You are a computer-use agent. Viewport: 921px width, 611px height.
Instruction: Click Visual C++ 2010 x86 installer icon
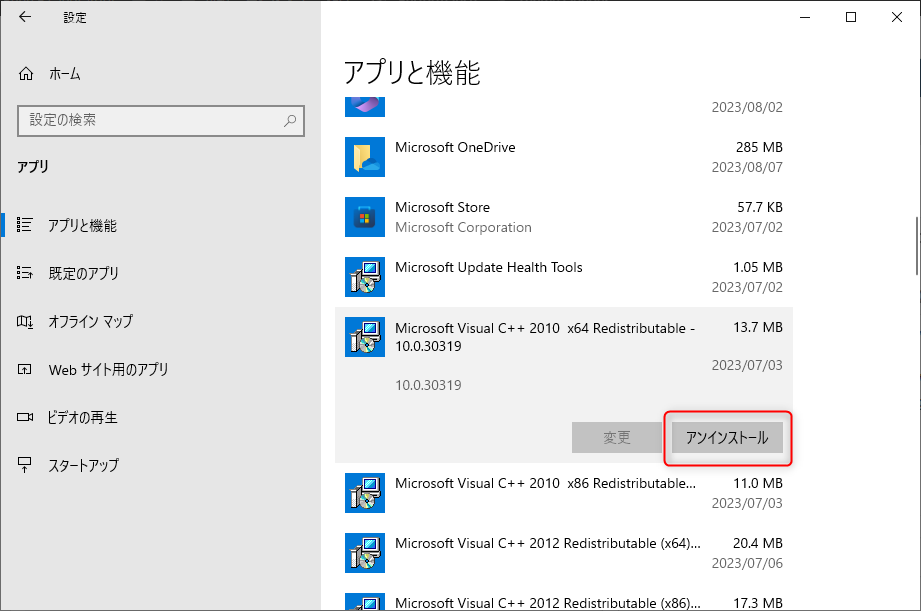(365, 493)
